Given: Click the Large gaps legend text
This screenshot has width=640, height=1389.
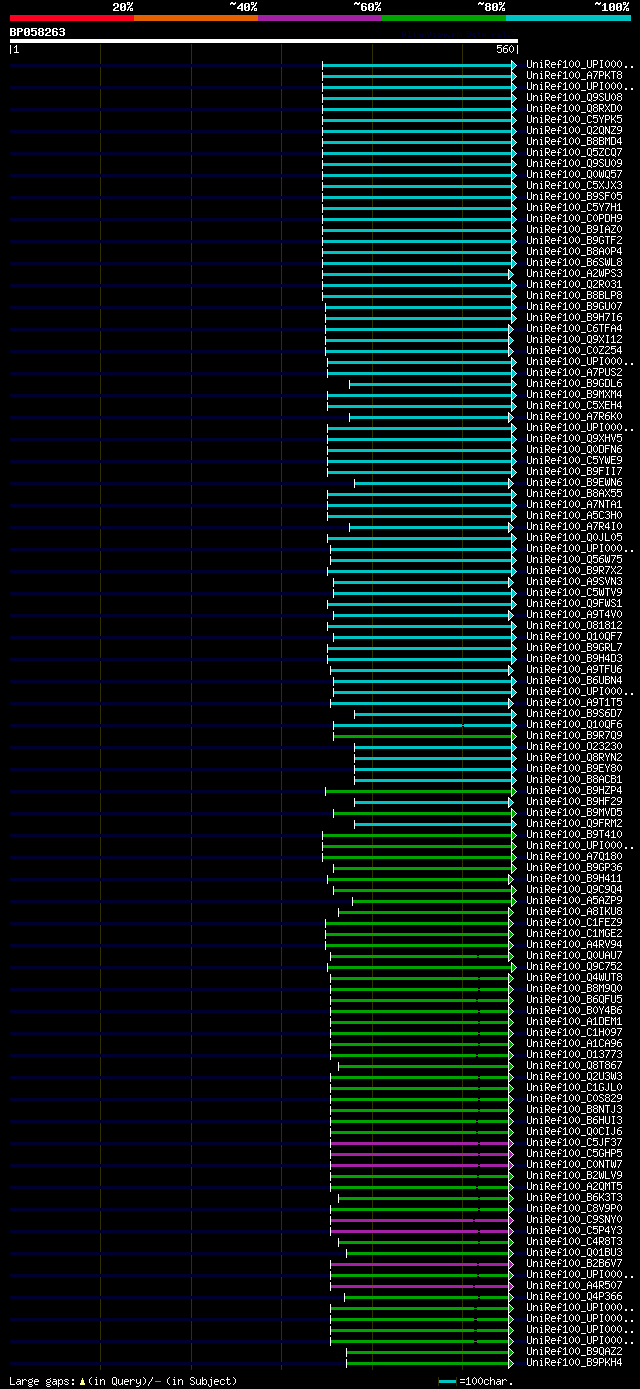Looking at the screenshot, I should [124, 1381].
